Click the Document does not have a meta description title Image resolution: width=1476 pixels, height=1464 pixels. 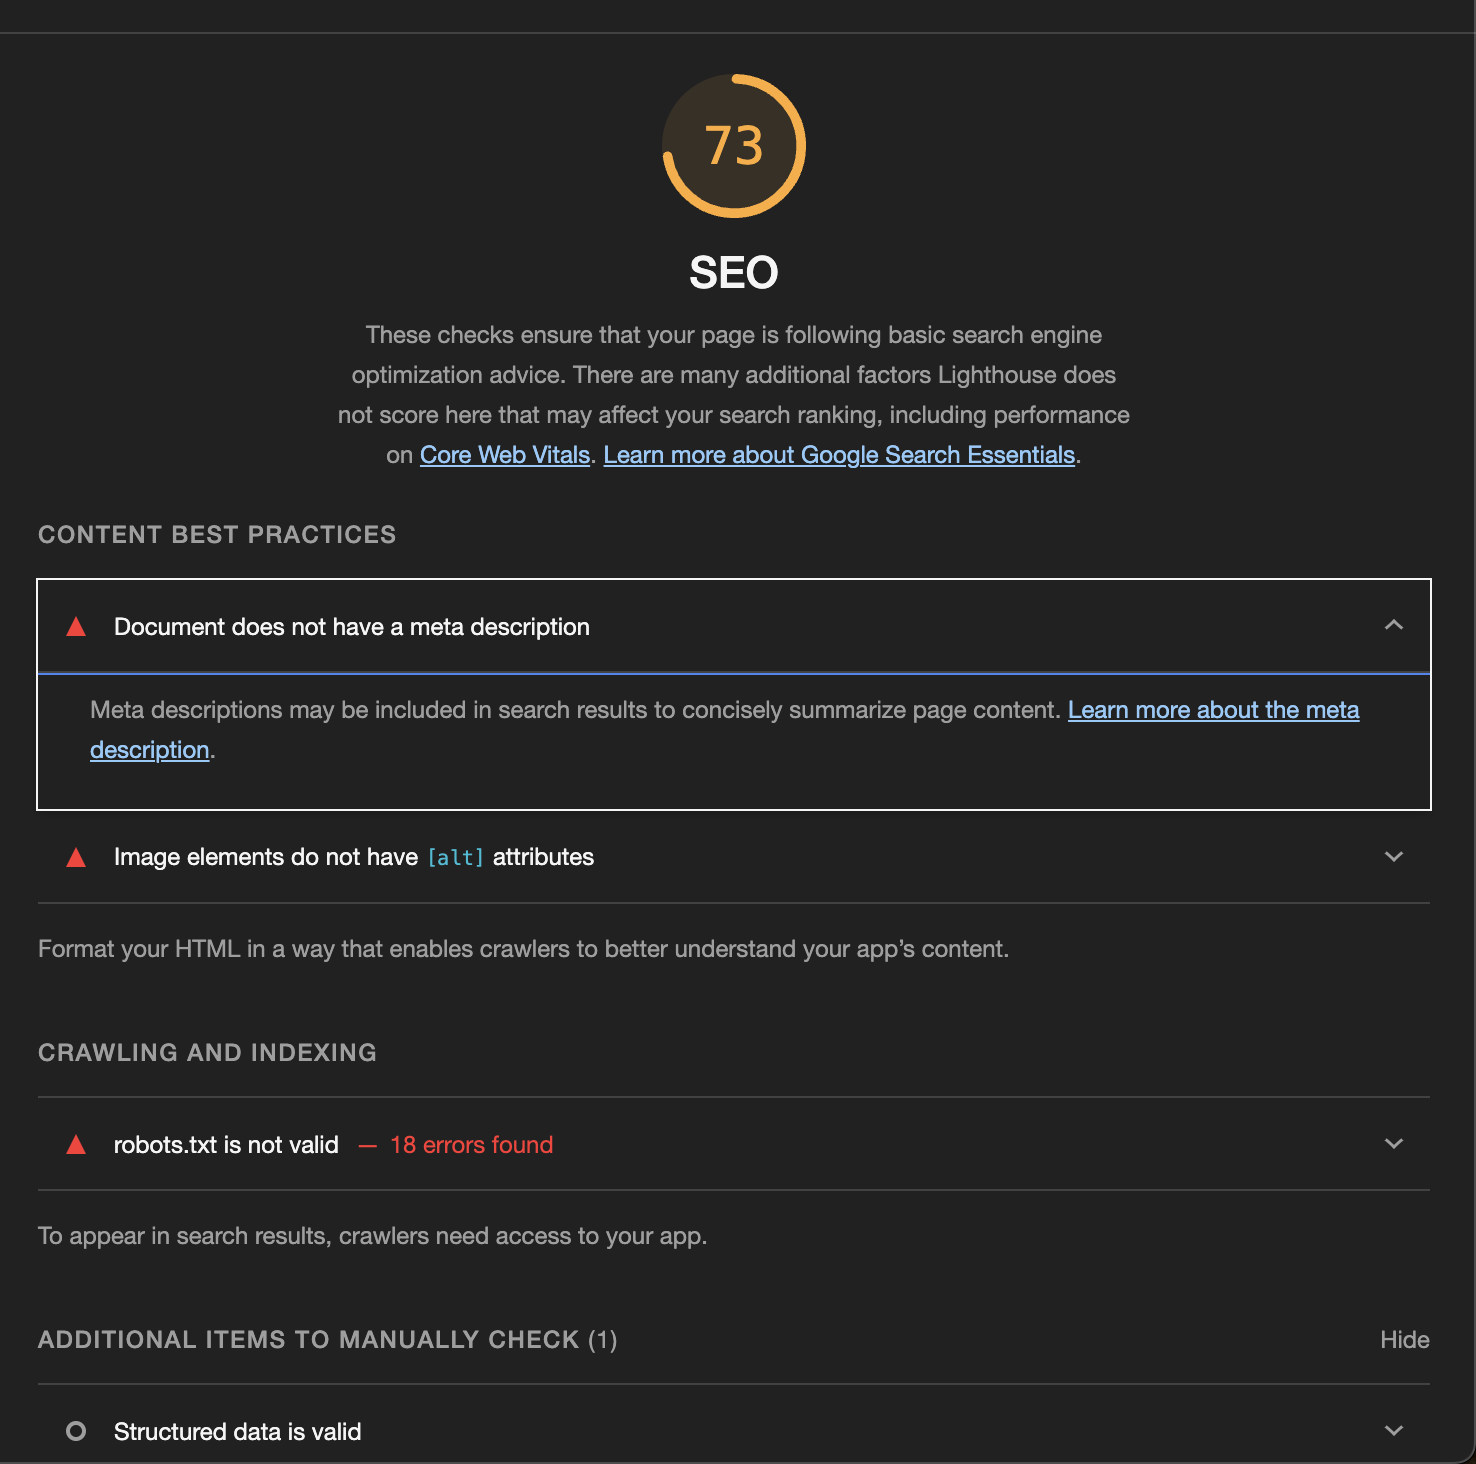click(351, 627)
